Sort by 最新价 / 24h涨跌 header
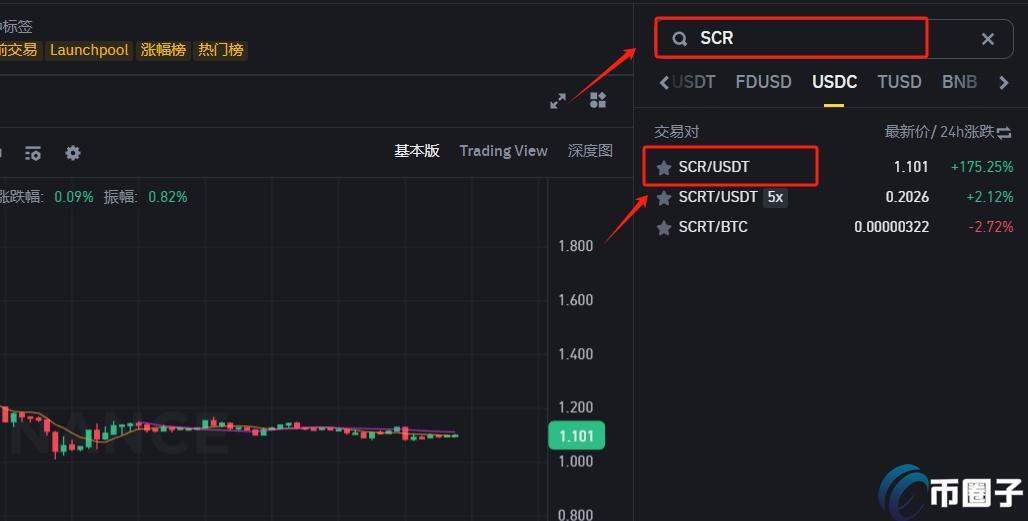1028x521 pixels. 939,132
